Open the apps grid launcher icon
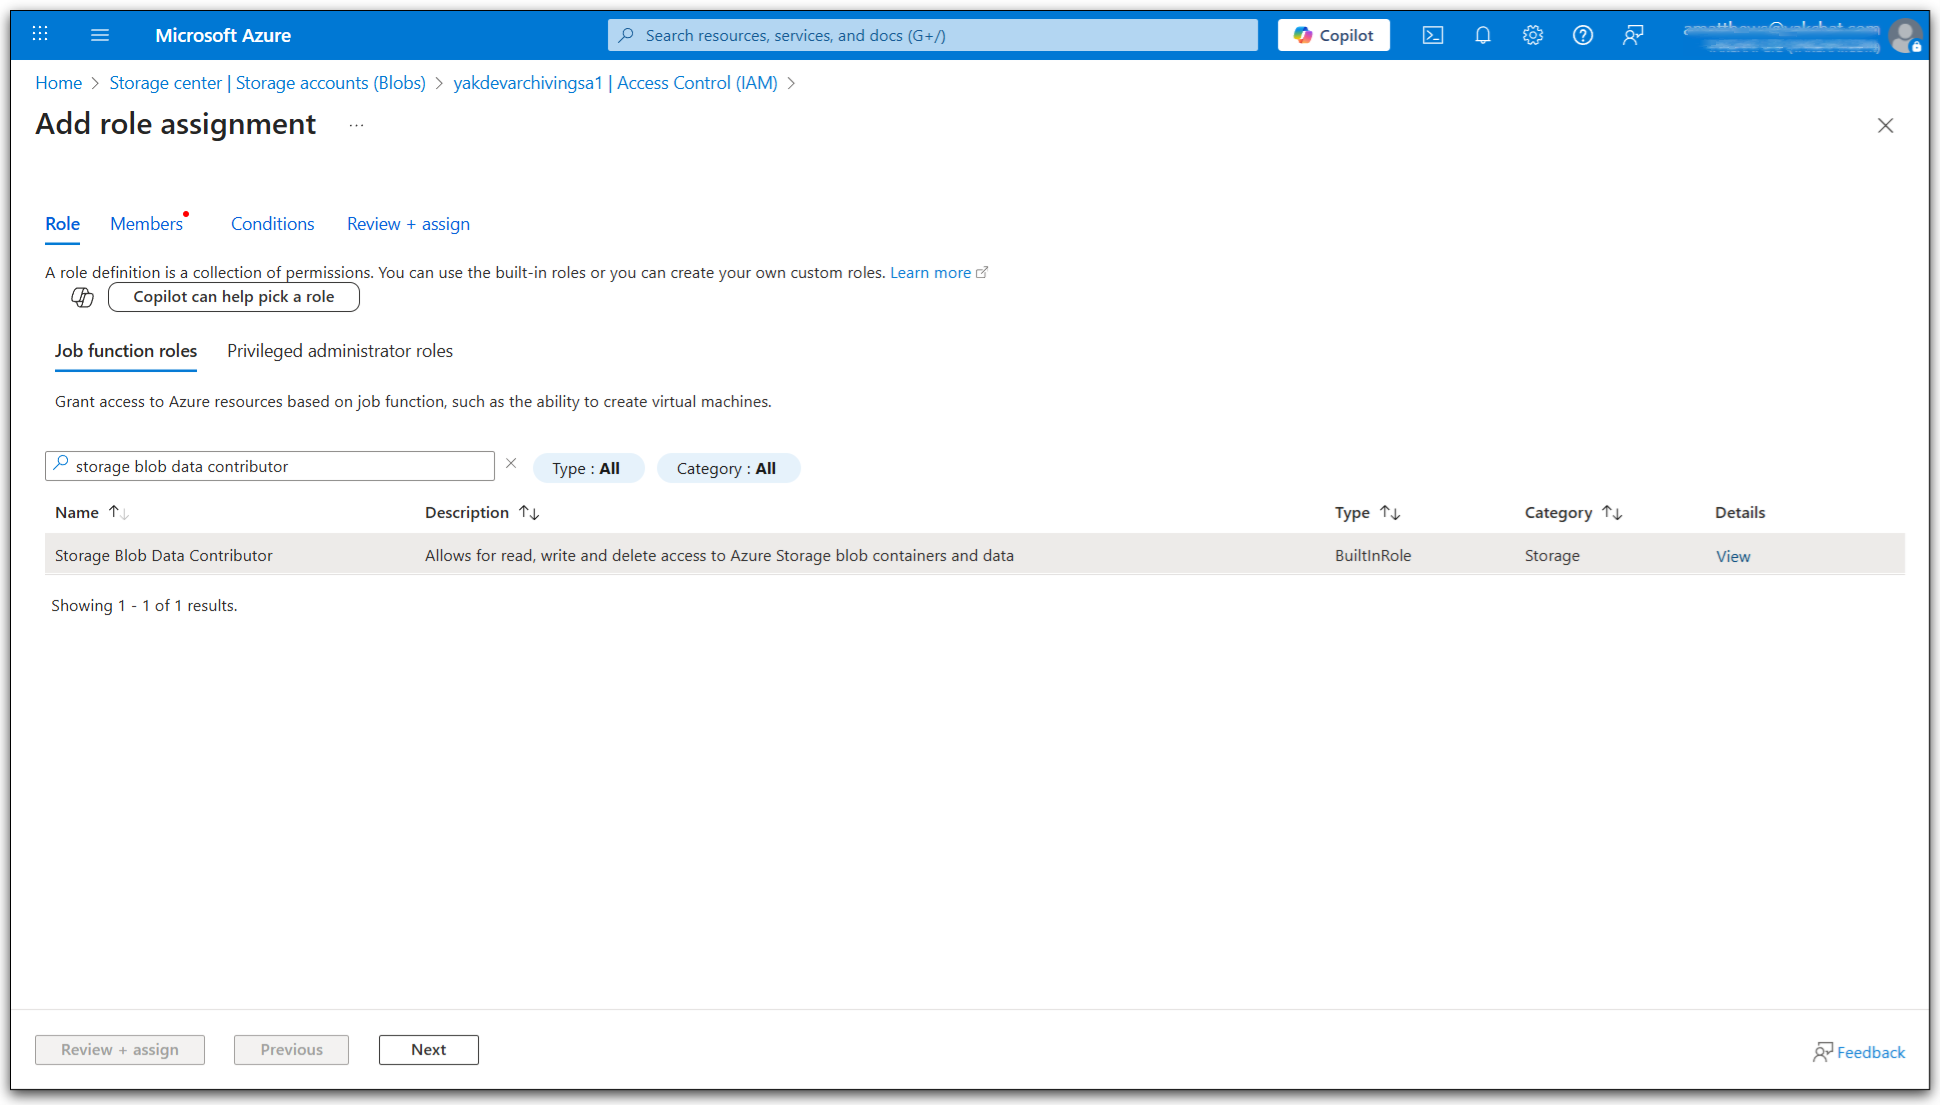 [x=40, y=35]
